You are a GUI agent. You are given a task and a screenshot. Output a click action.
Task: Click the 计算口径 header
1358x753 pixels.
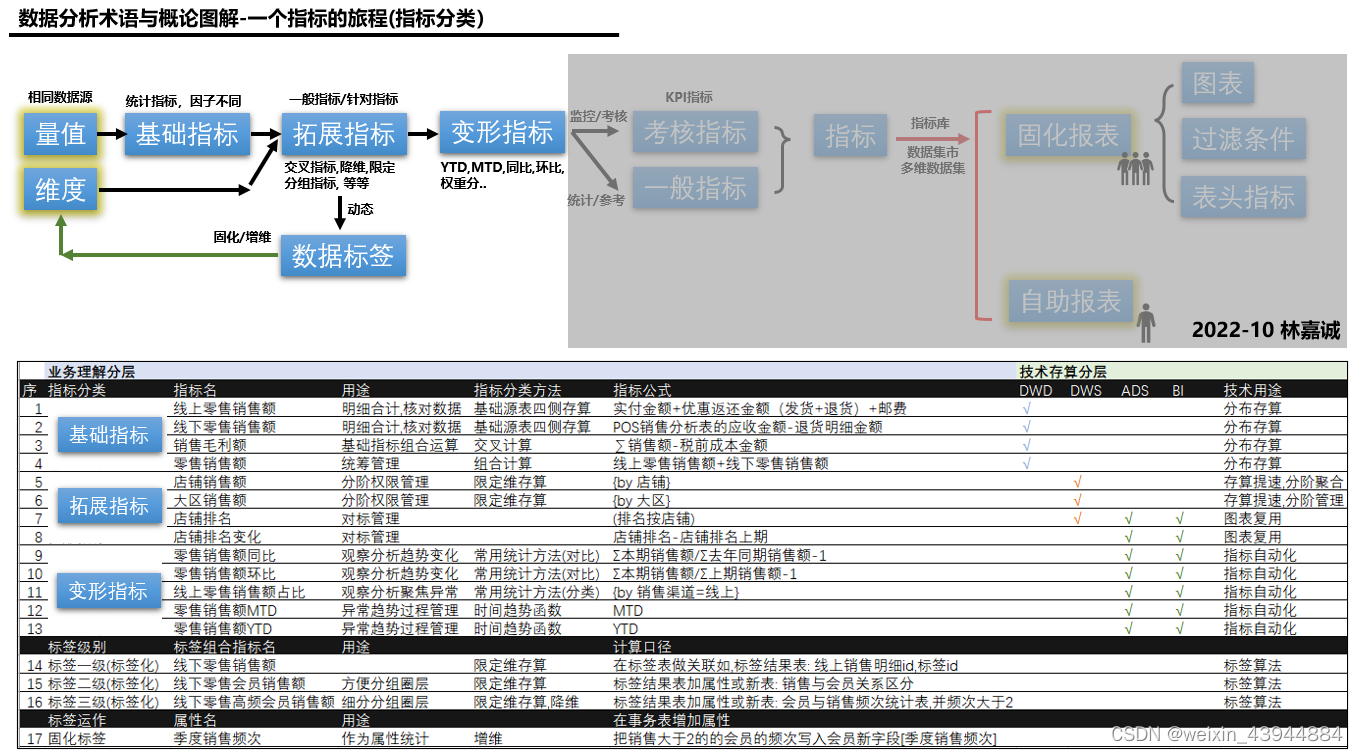pyautogui.click(x=642, y=647)
